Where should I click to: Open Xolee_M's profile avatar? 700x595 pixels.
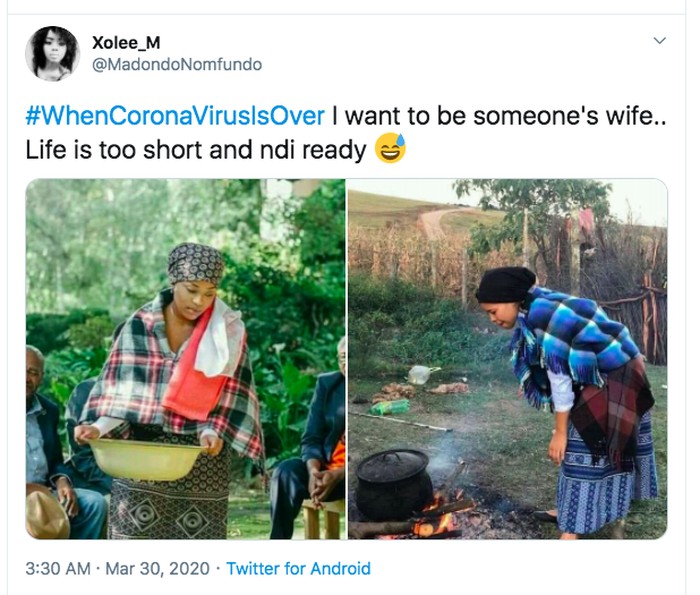pos(52,53)
